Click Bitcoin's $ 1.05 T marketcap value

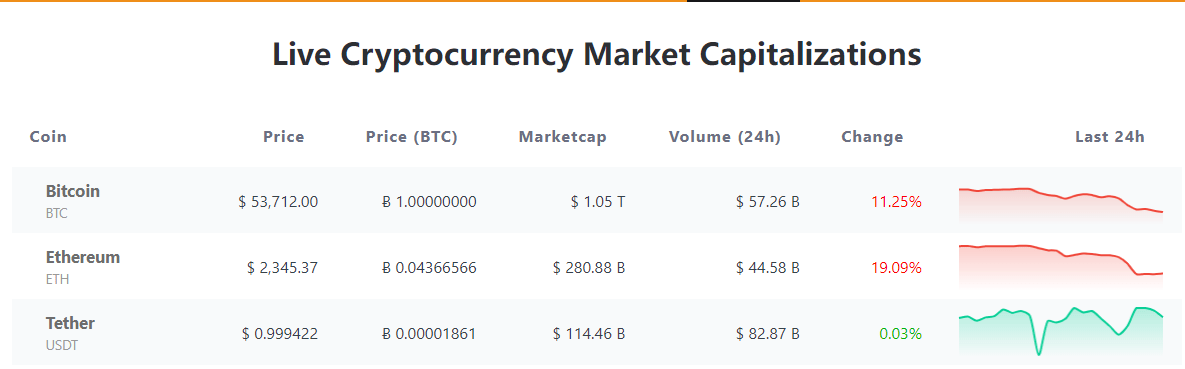[599, 202]
